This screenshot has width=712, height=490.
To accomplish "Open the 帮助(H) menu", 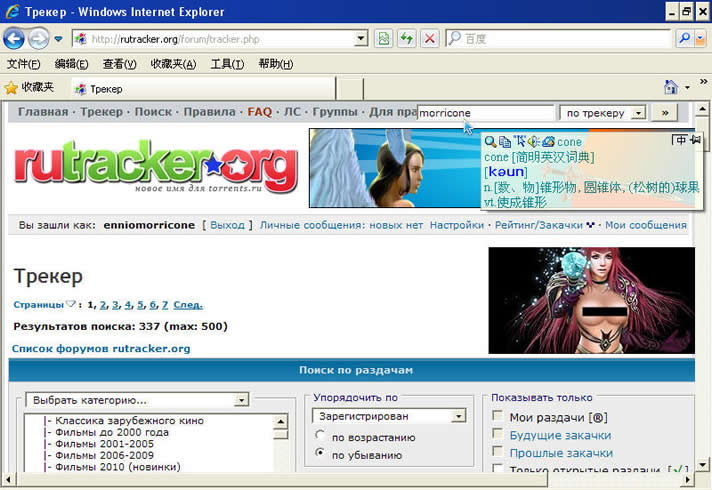I will pyautogui.click(x=276, y=64).
